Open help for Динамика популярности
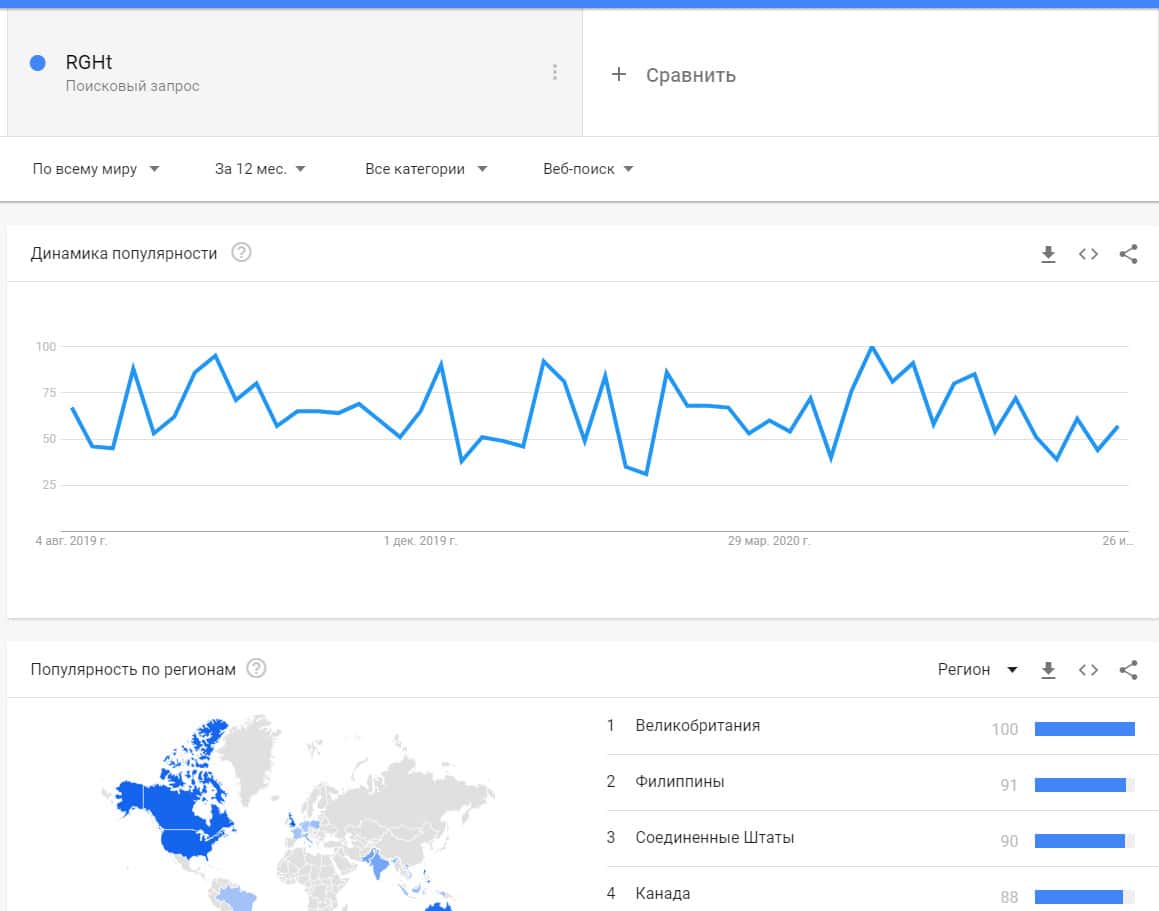This screenshot has height=911, width=1159. [x=241, y=253]
